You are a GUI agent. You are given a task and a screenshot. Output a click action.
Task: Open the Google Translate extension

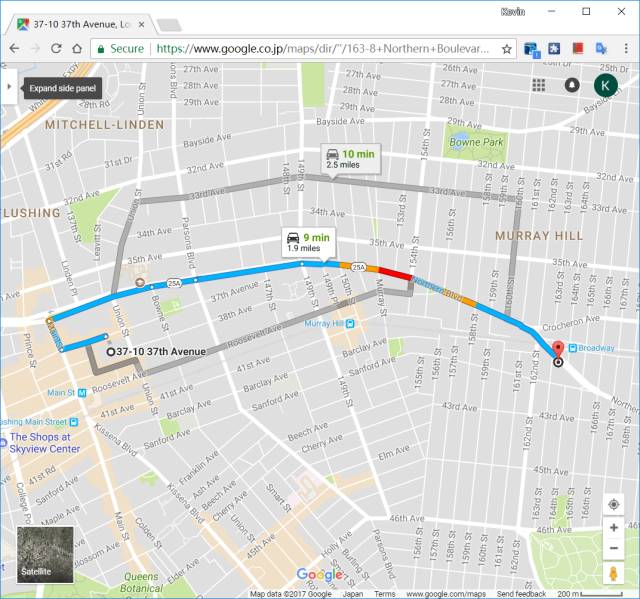(x=601, y=49)
